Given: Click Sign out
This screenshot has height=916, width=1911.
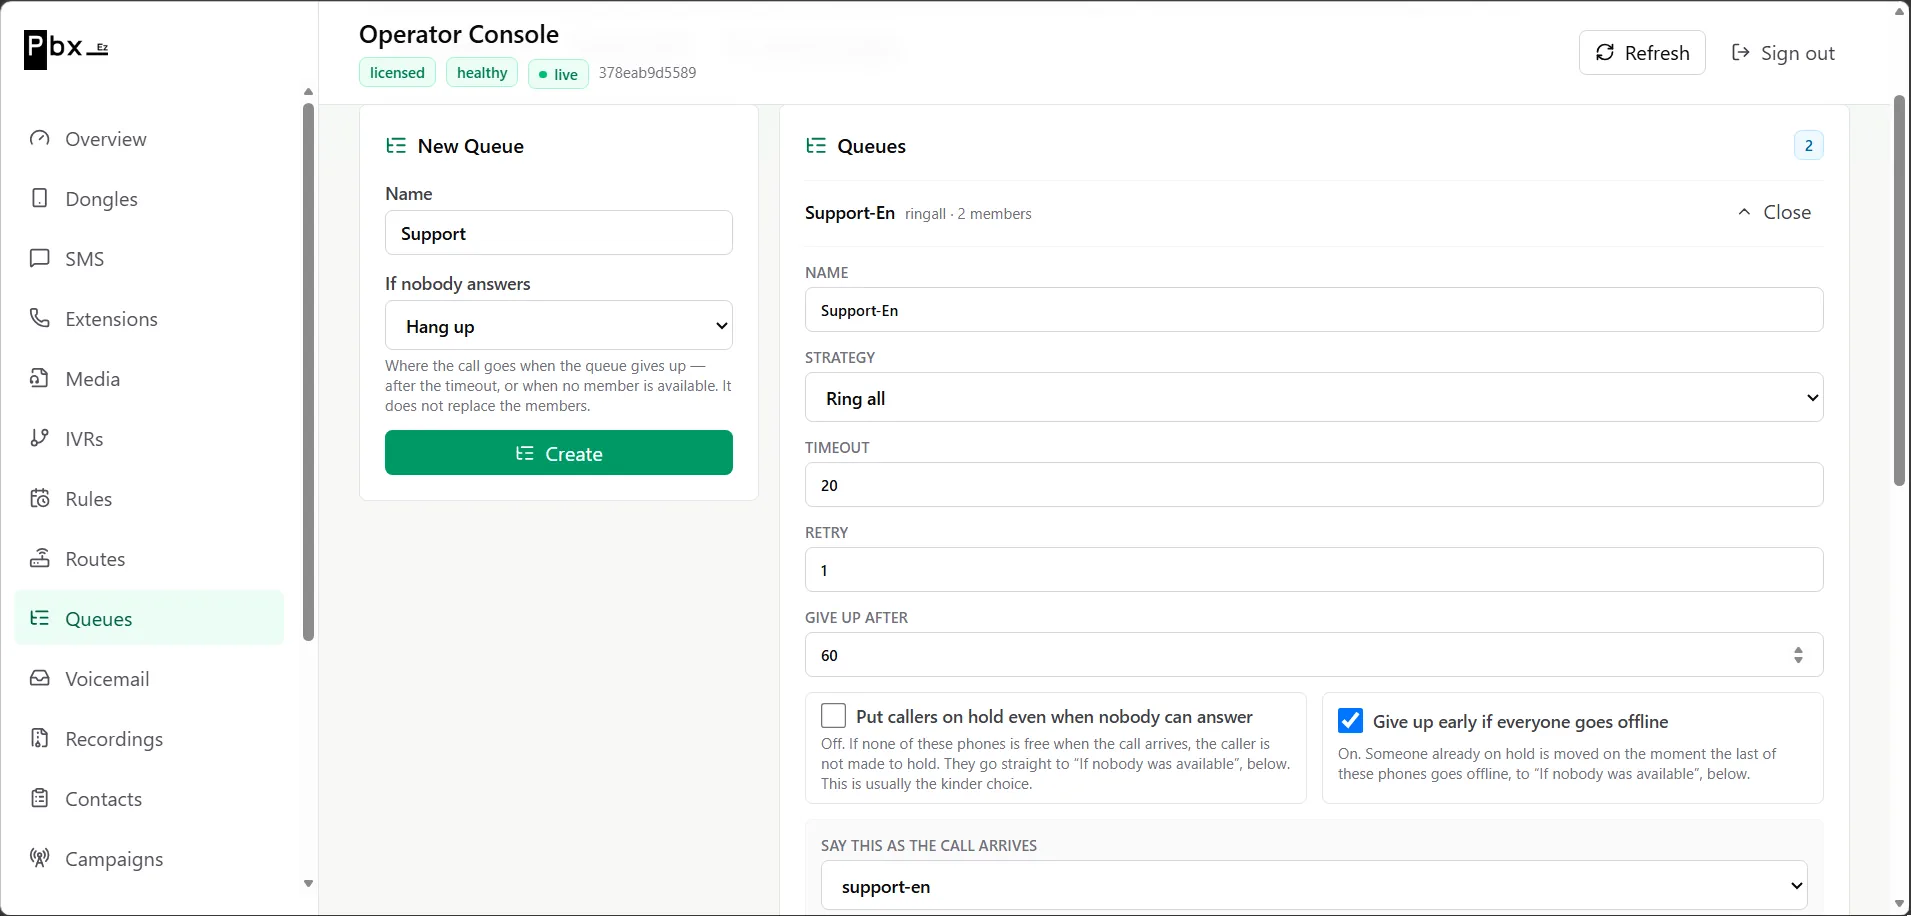Looking at the screenshot, I should (1784, 53).
